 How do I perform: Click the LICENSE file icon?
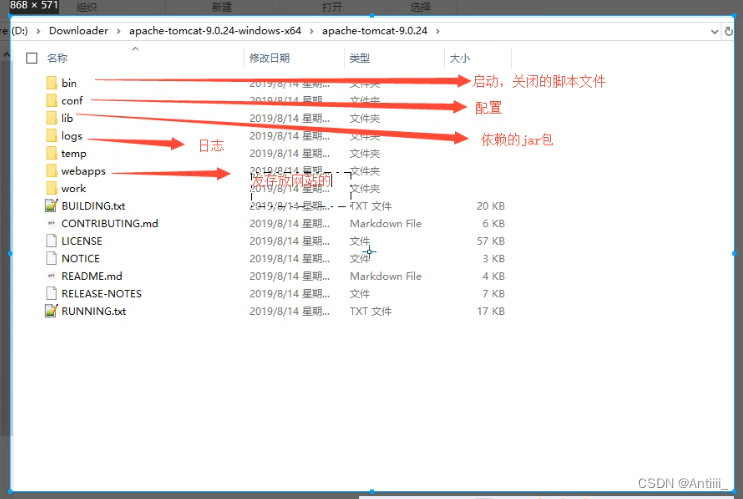[51, 241]
